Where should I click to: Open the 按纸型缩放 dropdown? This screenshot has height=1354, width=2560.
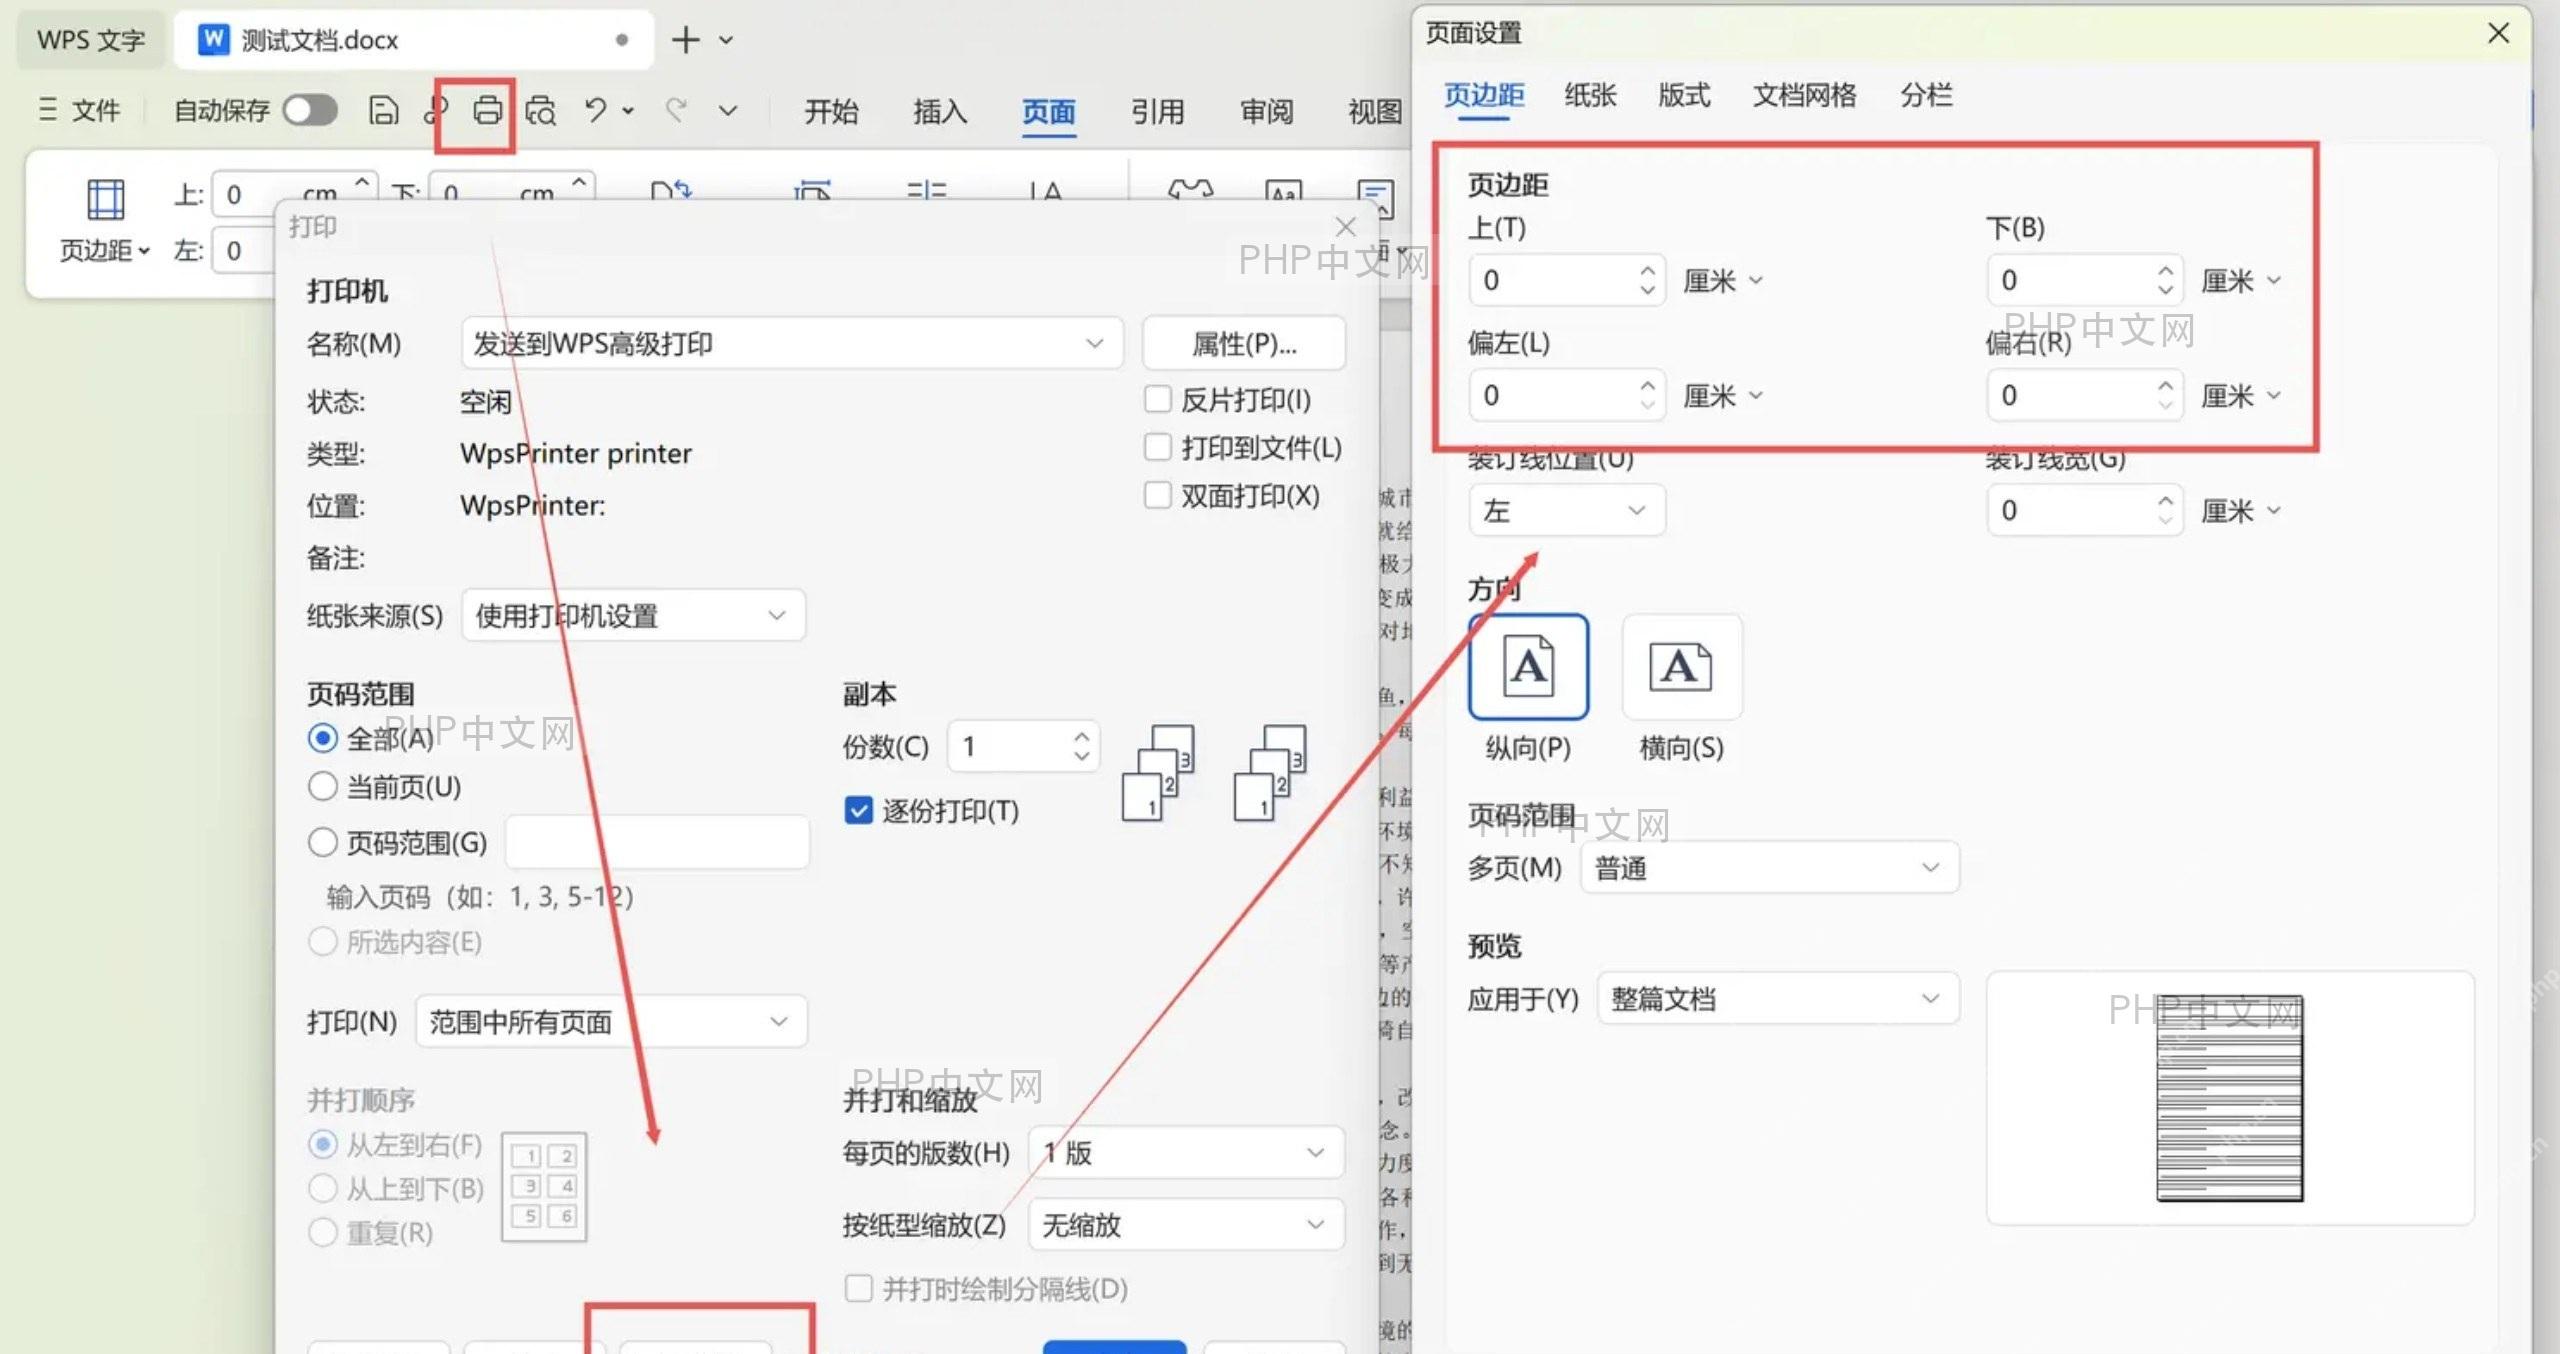1186,1224
